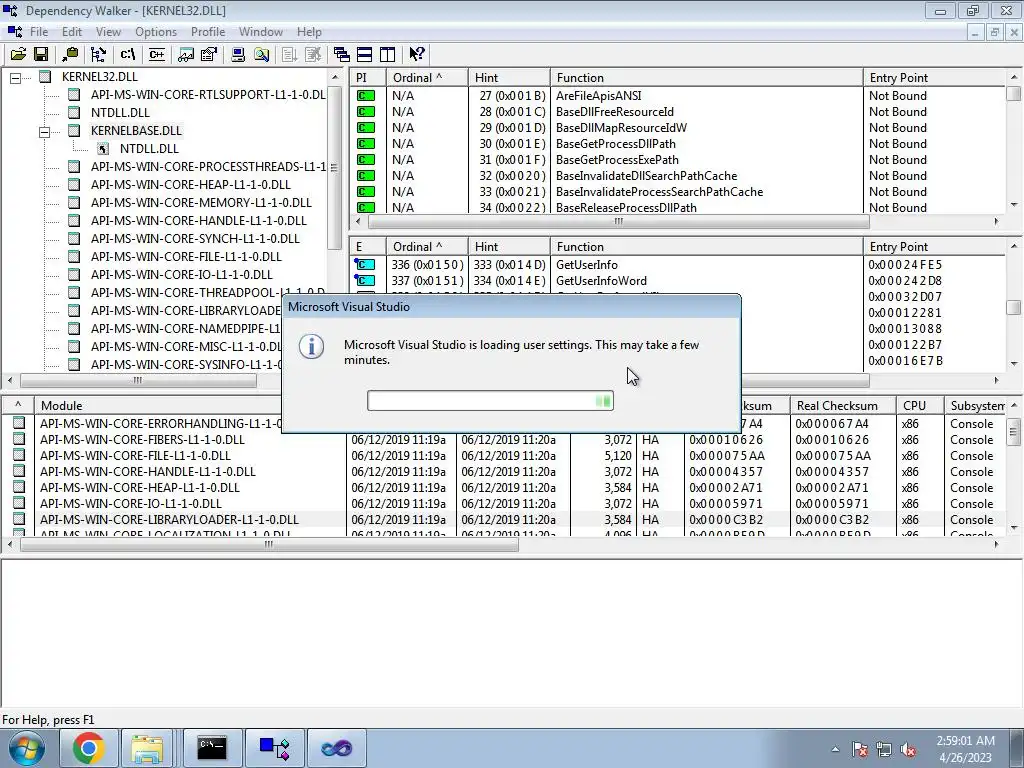Click the green import icon for AreFileApisANSI
The height and width of the screenshot is (768, 1024).
click(366, 95)
